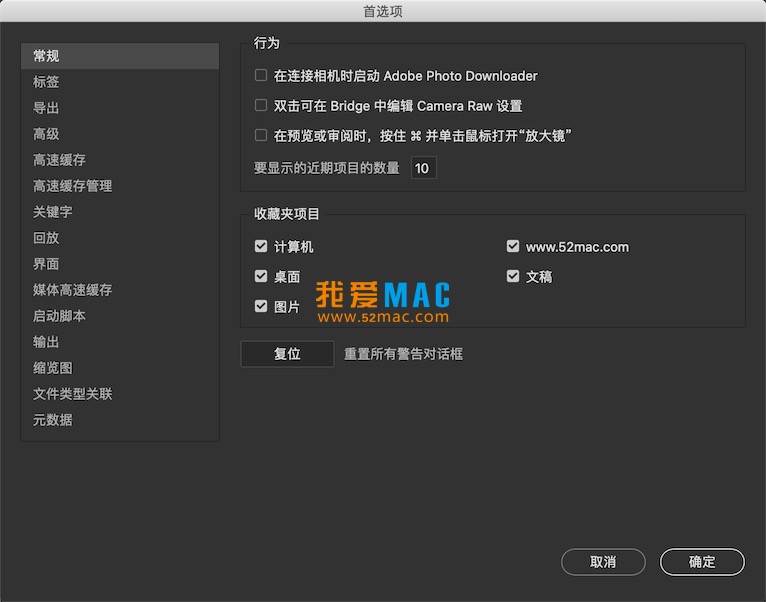The image size is (766, 602).
Task: Click the 行为 section heading
Action: pyautogui.click(x=267, y=43)
